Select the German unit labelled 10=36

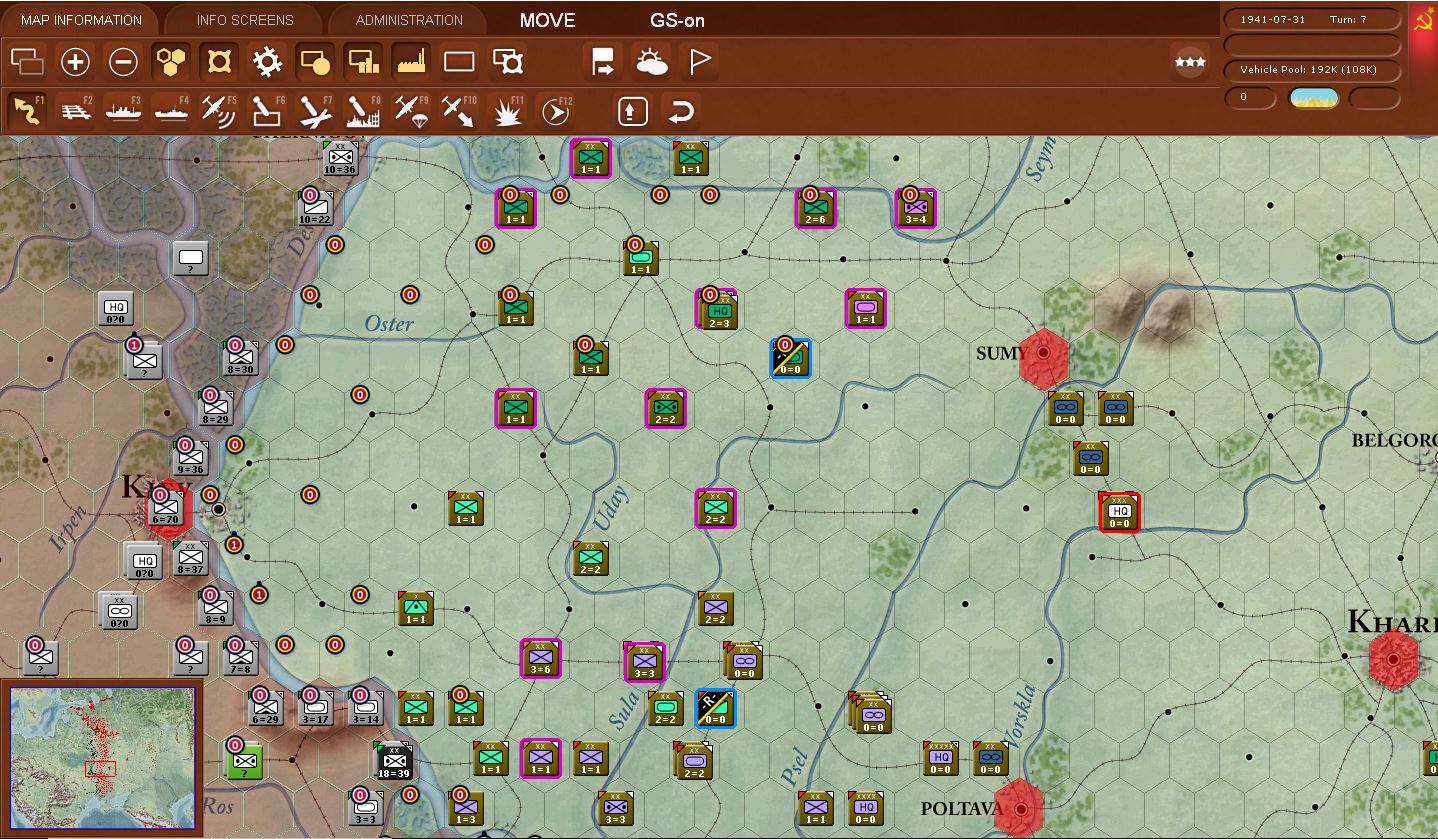pos(340,158)
